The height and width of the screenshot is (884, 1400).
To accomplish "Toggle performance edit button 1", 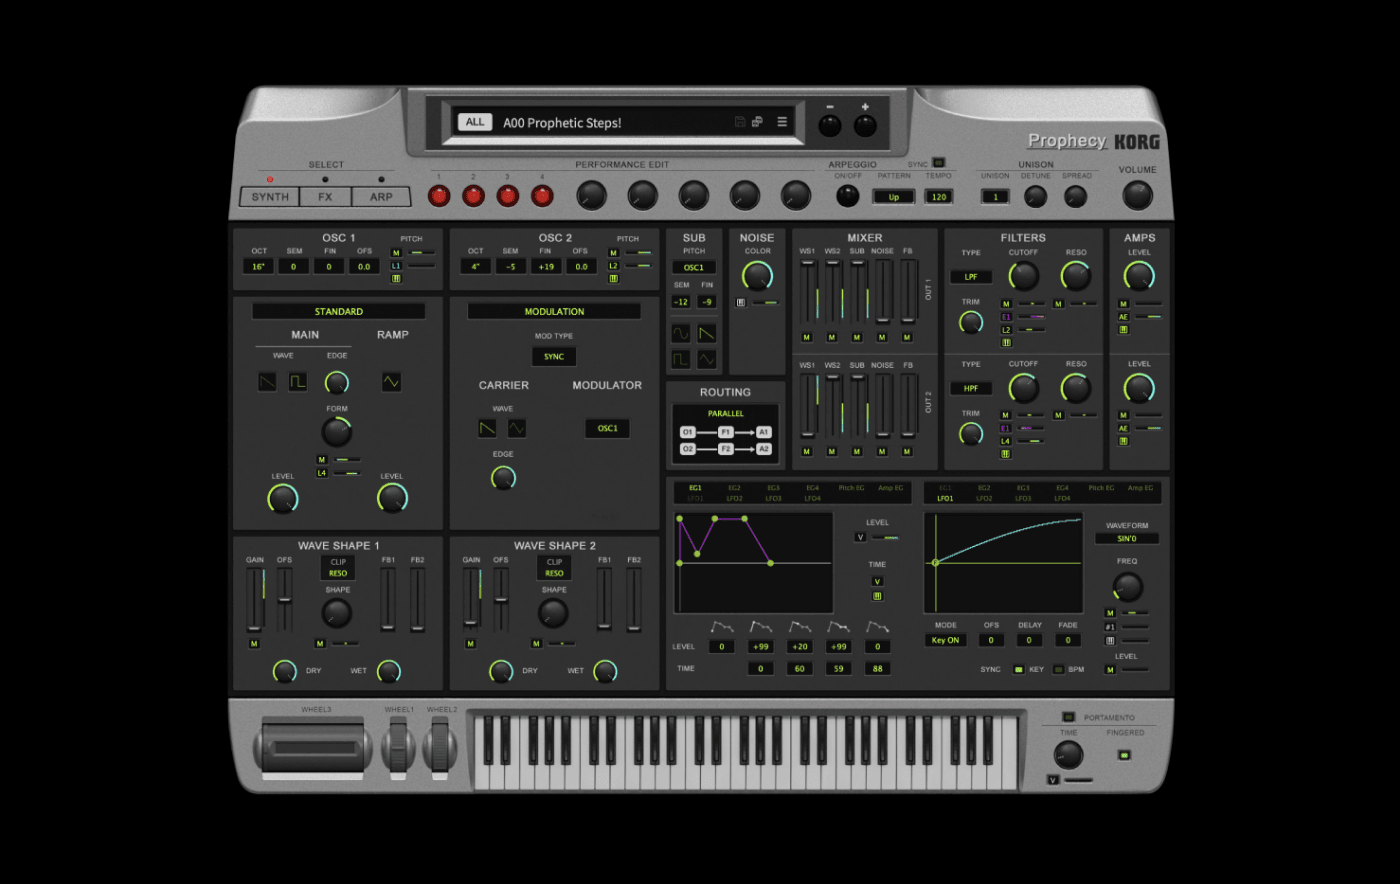I will tap(439, 196).
